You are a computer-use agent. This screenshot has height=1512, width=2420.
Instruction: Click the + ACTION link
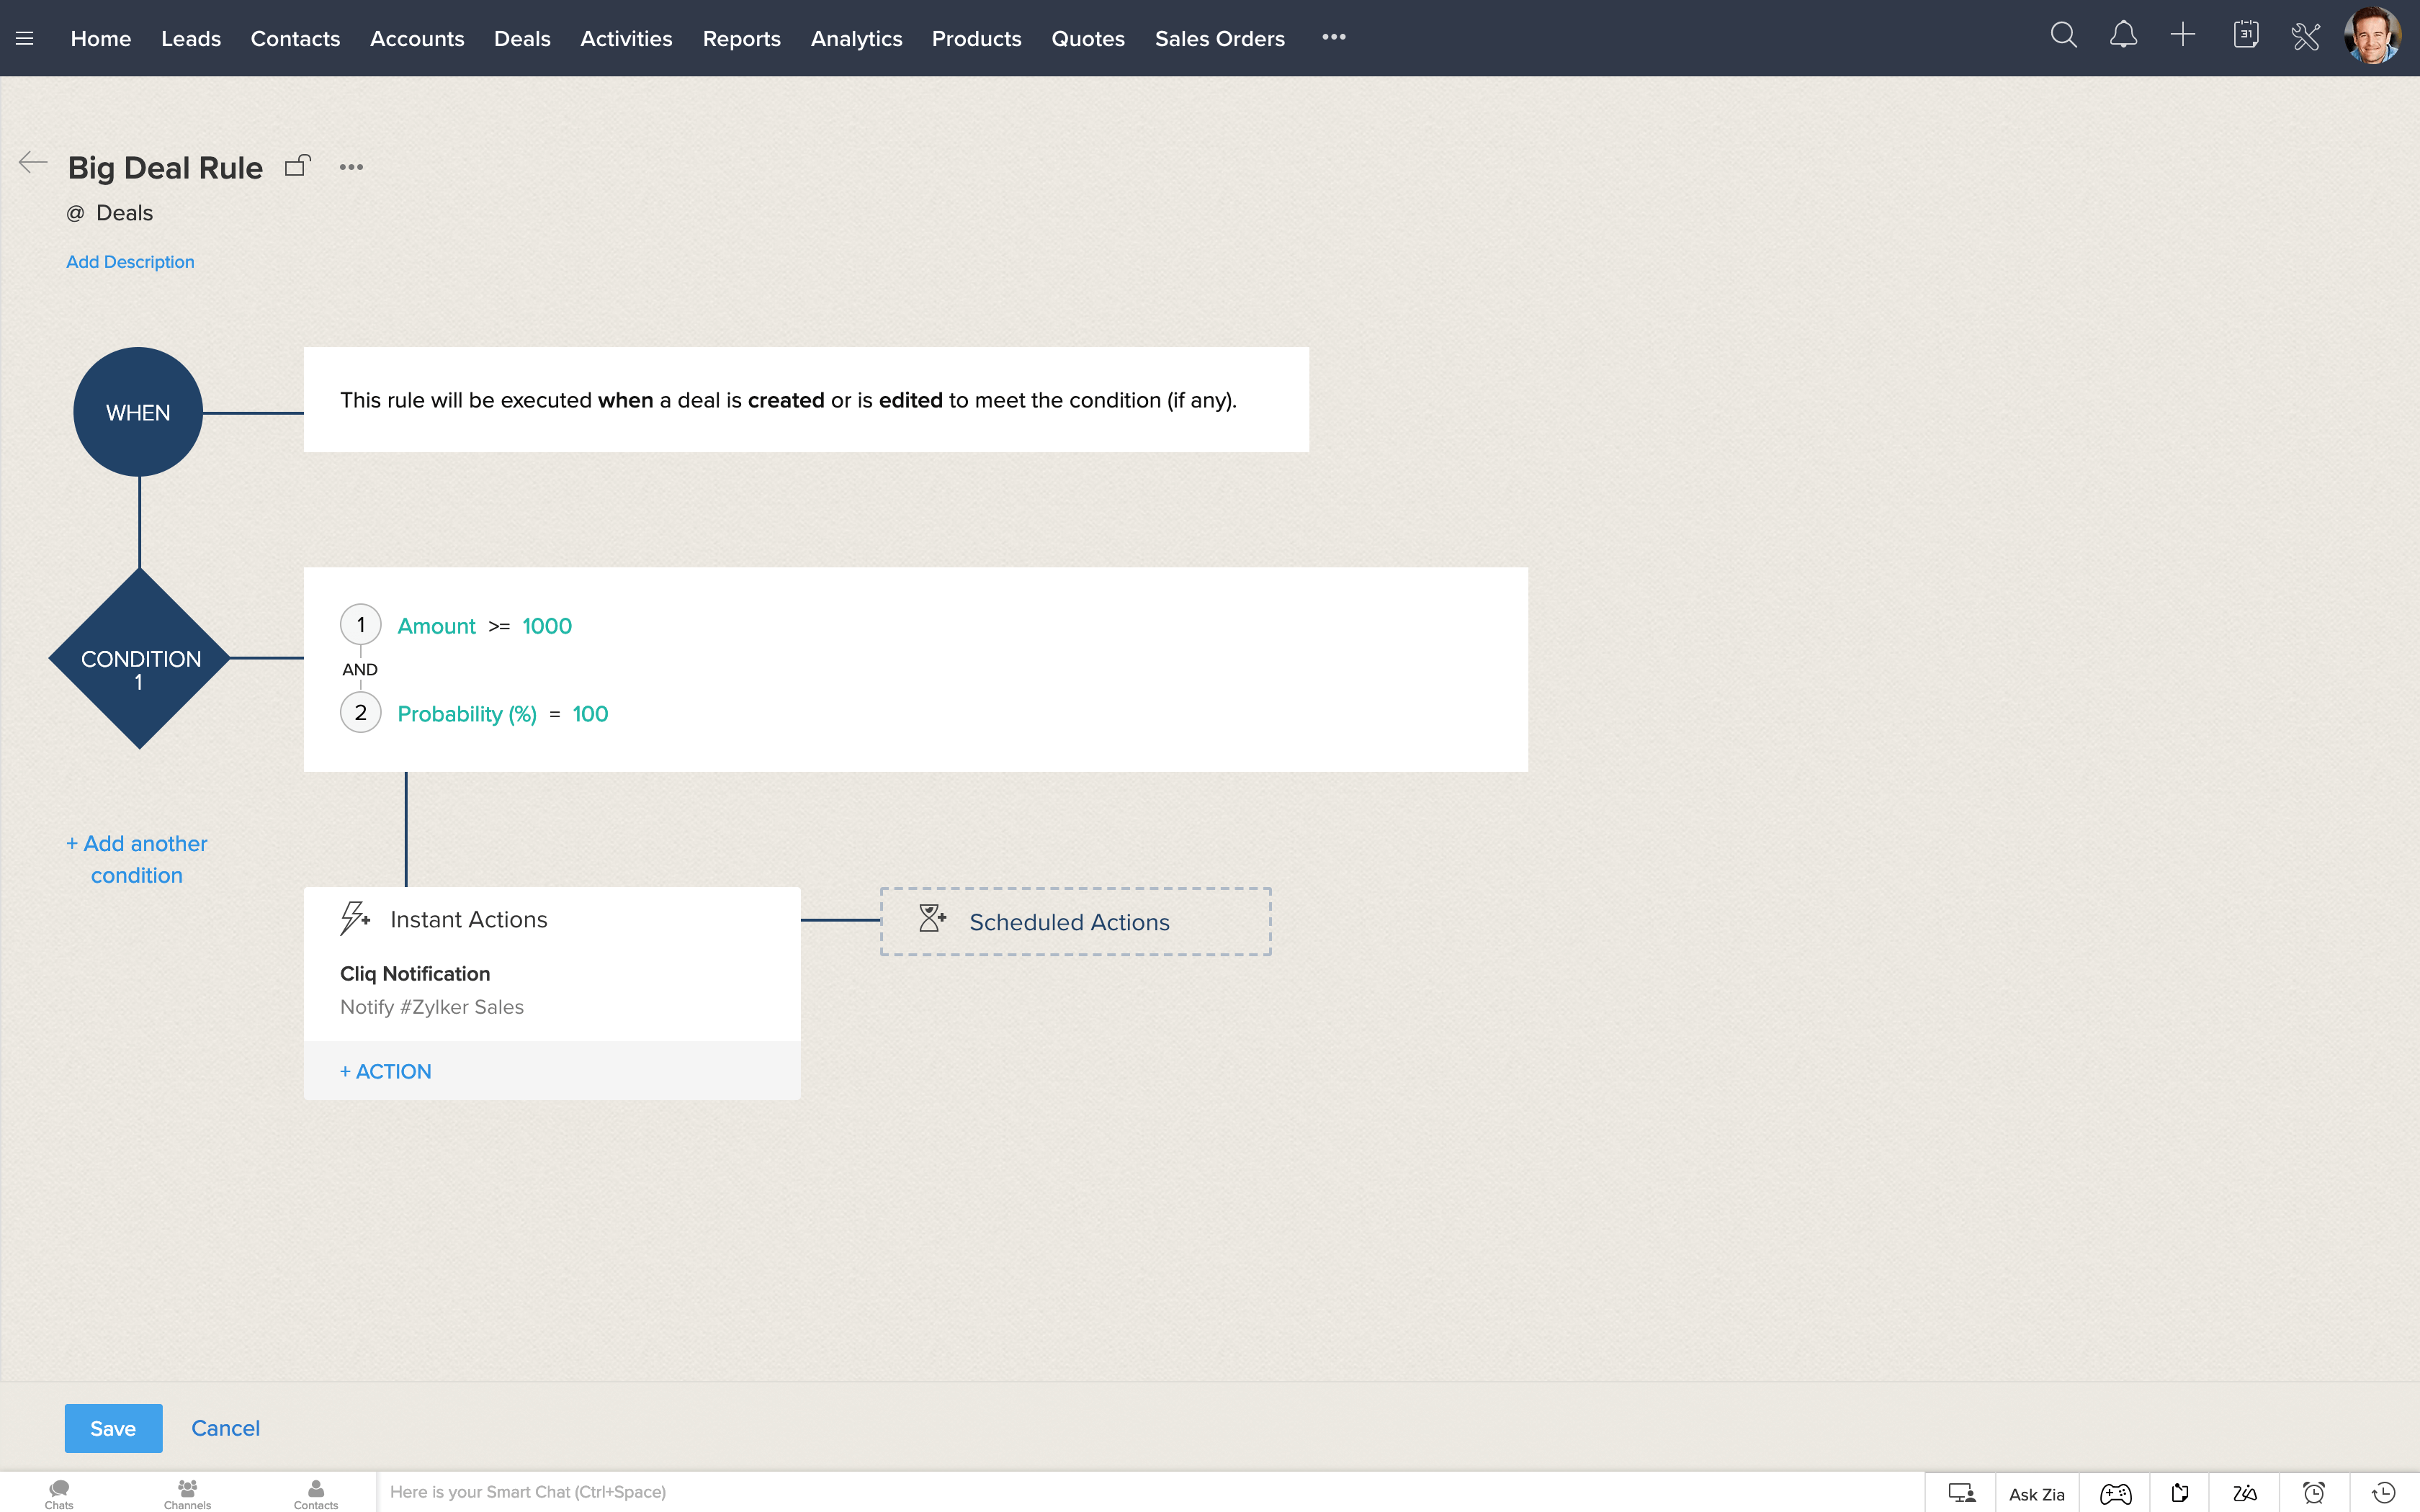pos(386,1071)
